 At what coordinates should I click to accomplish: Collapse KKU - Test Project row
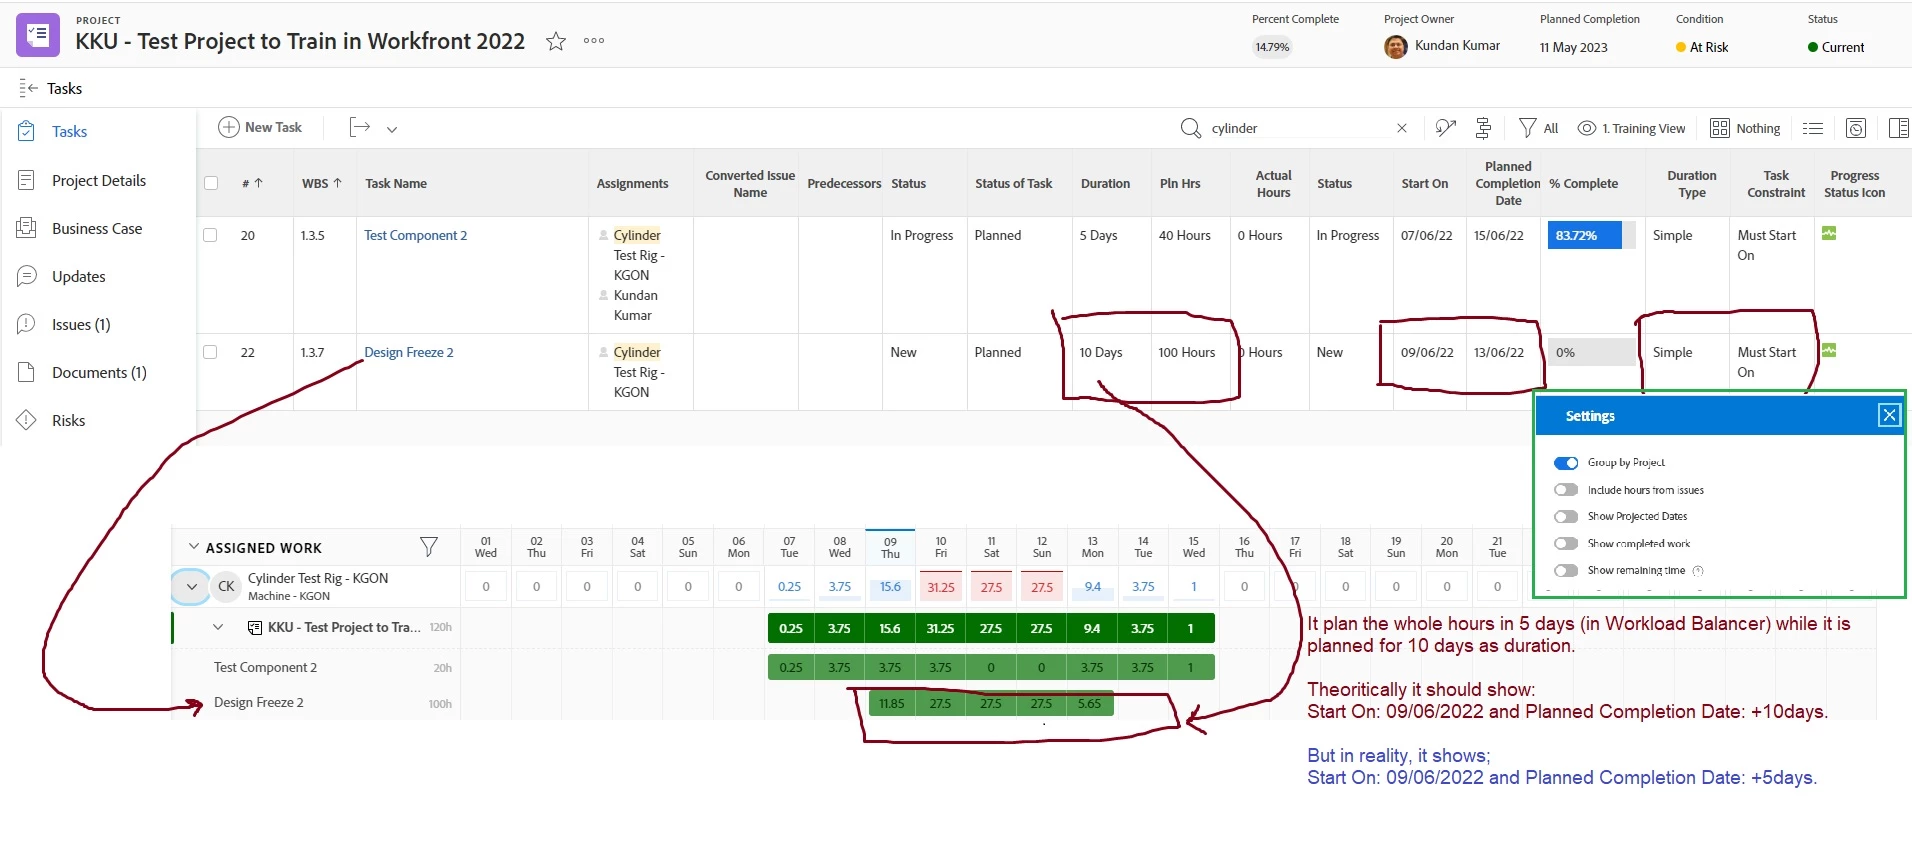(x=218, y=627)
